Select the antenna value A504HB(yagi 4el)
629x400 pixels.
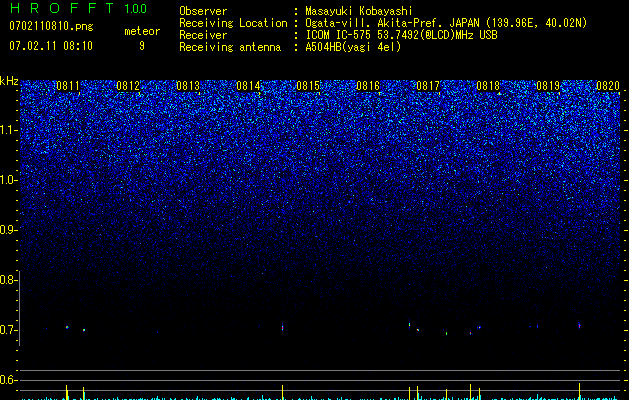[353, 47]
